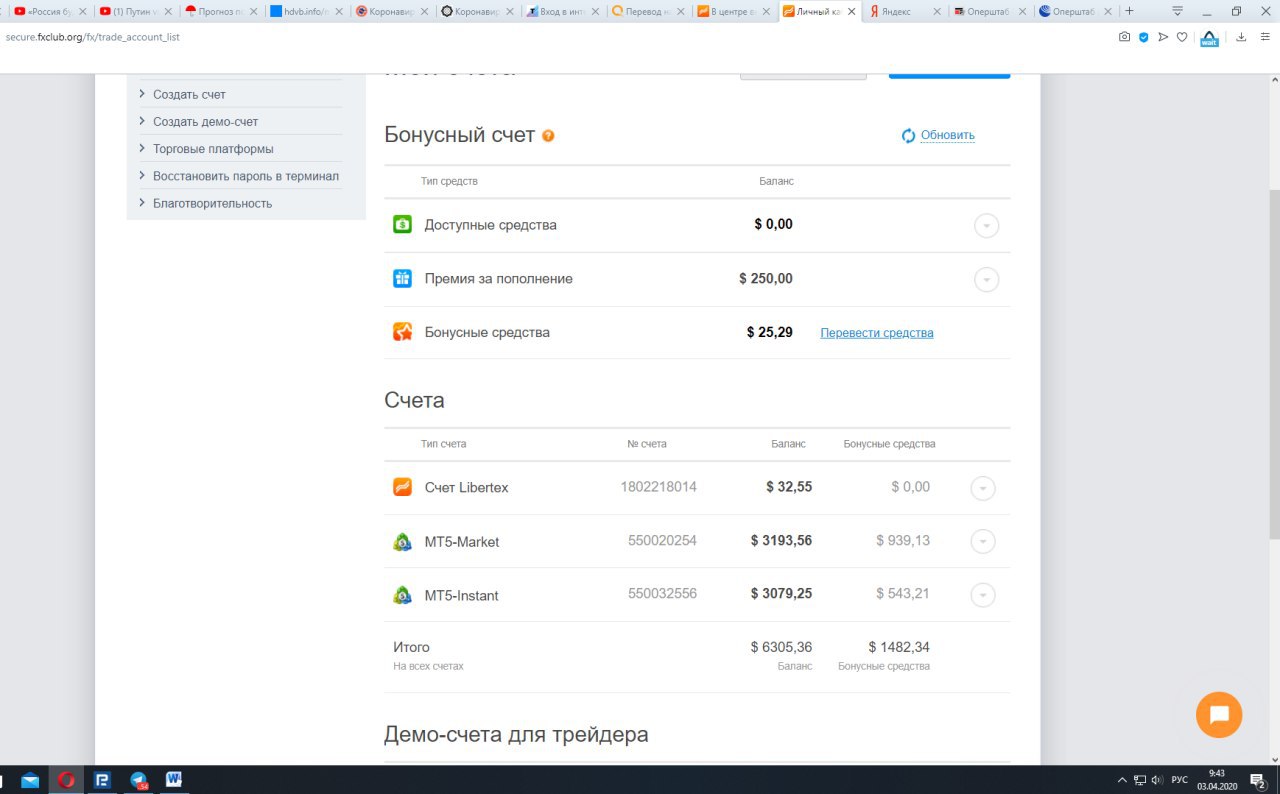
Task: Open the Mail app in the taskbar
Action: coord(30,780)
